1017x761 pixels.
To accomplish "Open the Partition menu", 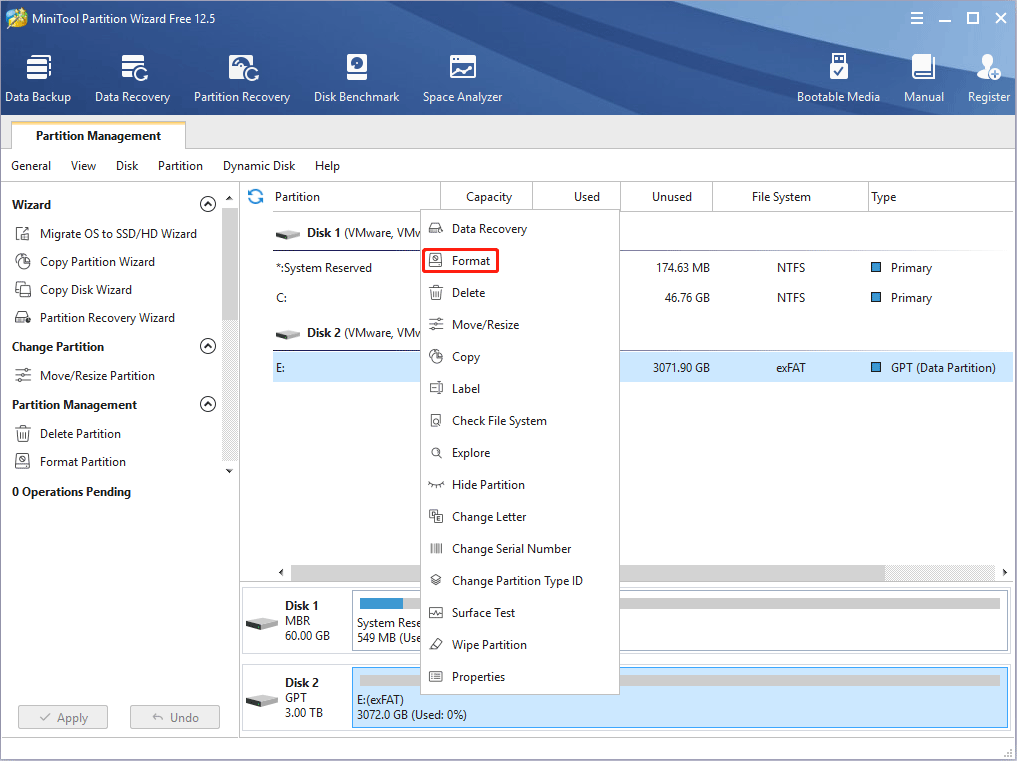I will point(180,165).
